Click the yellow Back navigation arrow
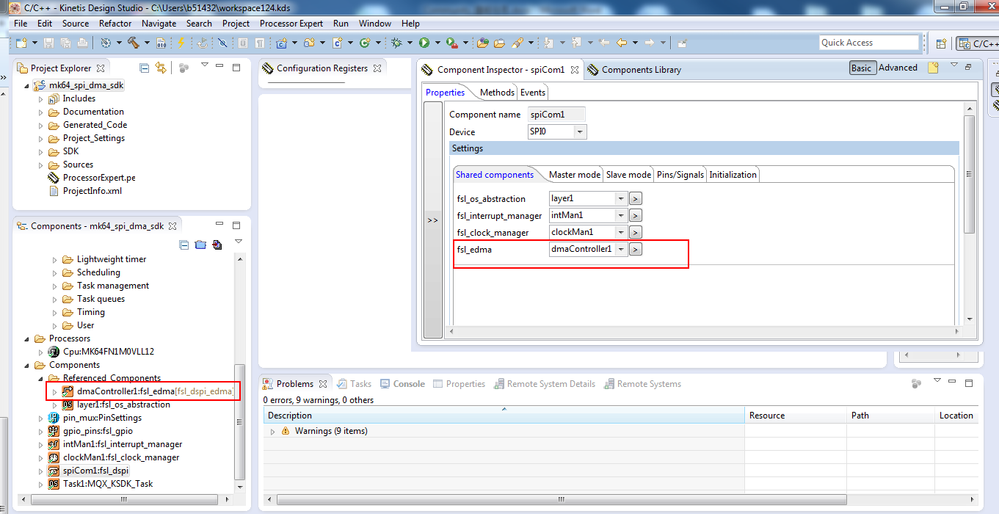 [621, 43]
